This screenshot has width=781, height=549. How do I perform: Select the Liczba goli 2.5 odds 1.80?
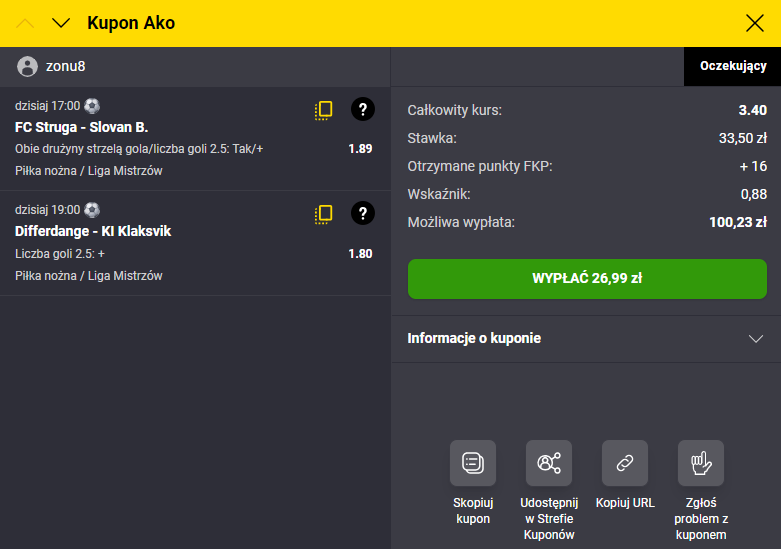coord(360,254)
